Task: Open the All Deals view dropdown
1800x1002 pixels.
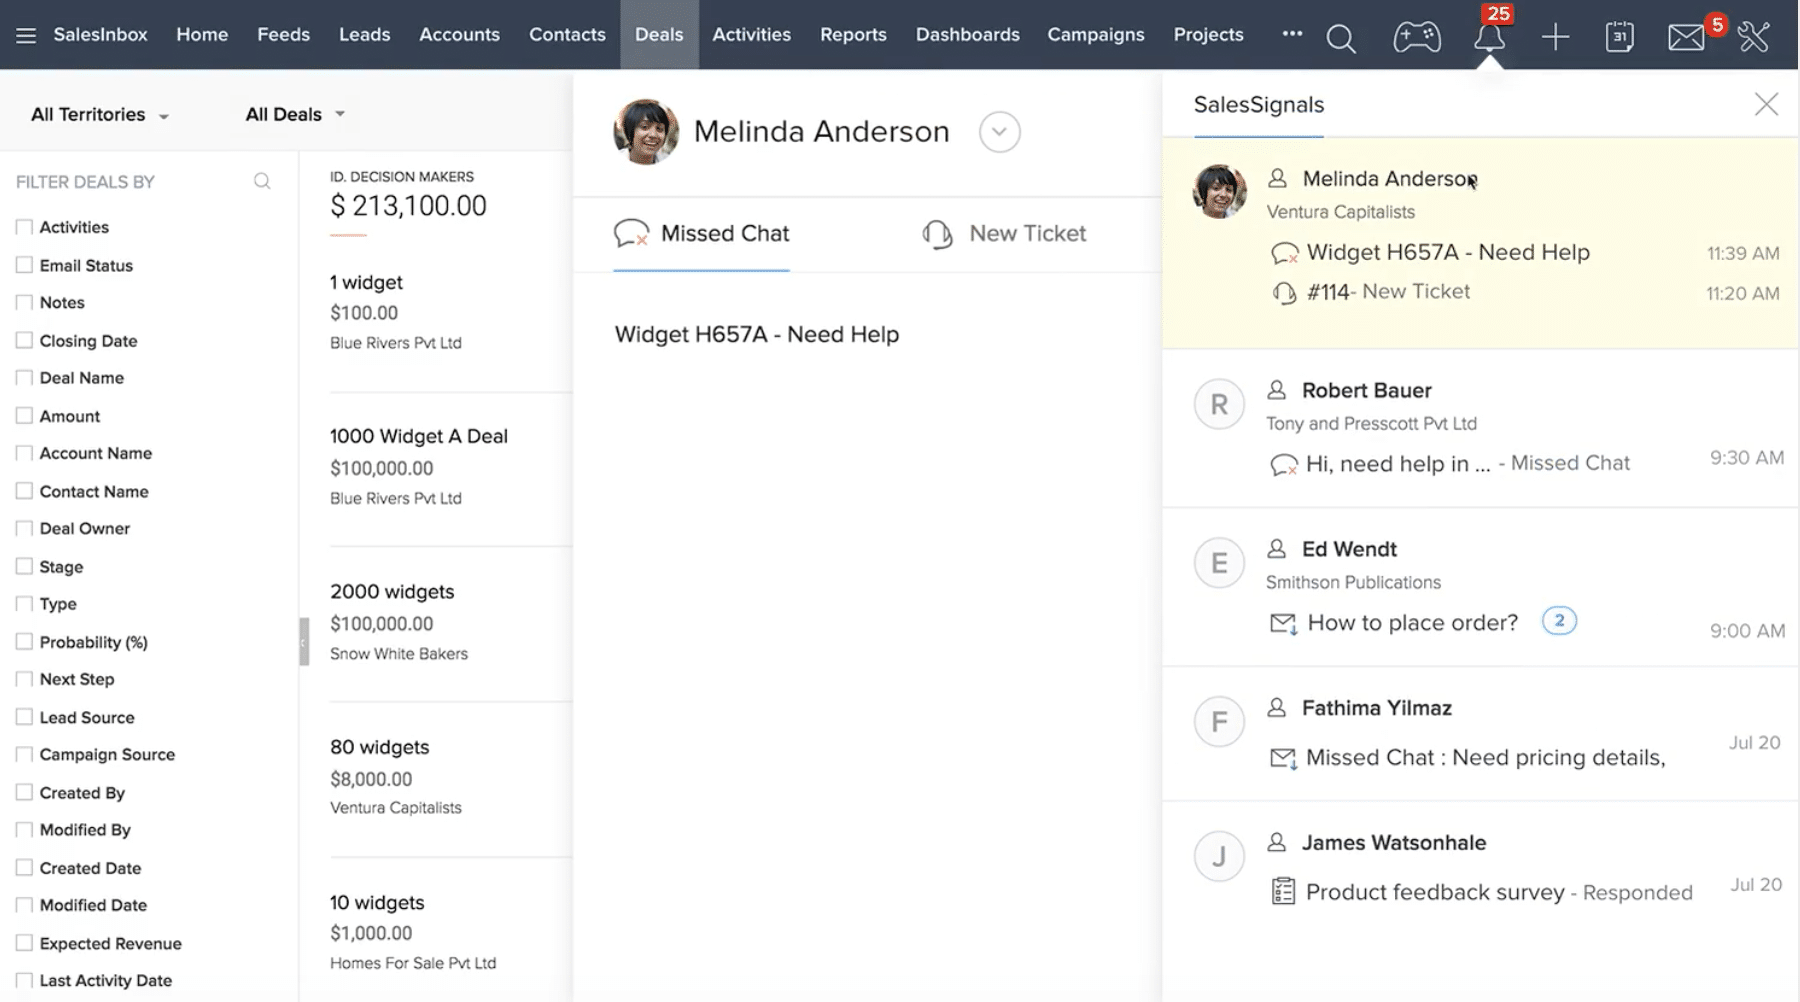Action: point(295,115)
